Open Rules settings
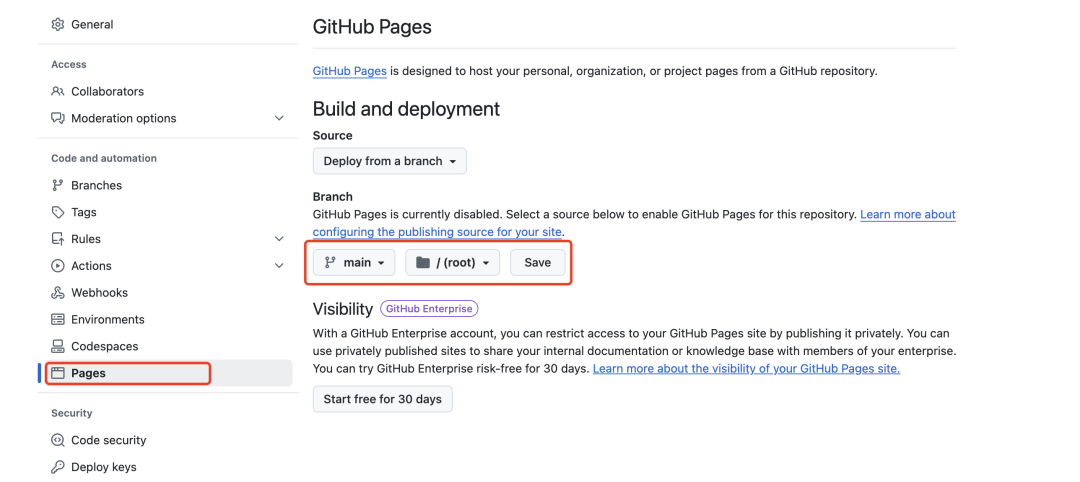This screenshot has height=482, width=1080. click(x=86, y=239)
